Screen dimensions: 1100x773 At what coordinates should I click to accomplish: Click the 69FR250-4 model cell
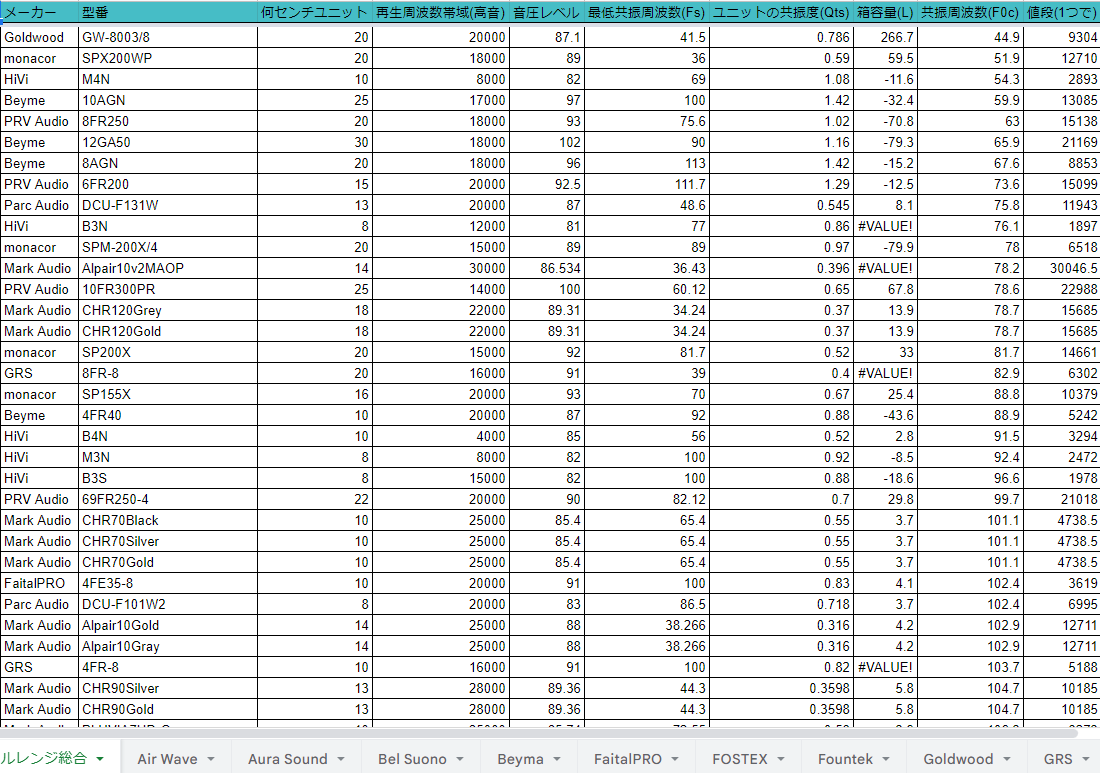[168, 499]
